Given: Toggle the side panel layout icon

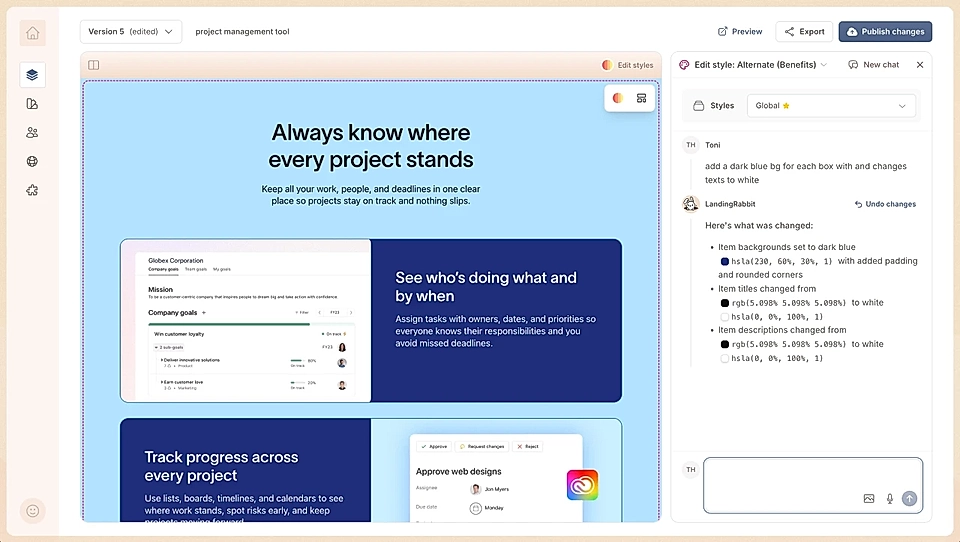Looking at the screenshot, I should (x=94, y=65).
